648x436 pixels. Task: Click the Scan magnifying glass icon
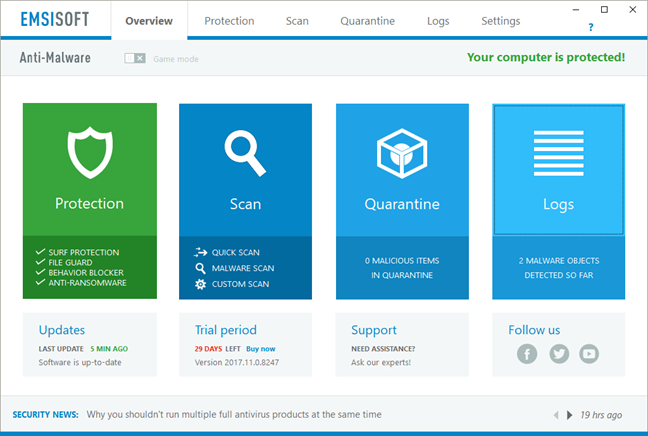pyautogui.click(x=245, y=153)
